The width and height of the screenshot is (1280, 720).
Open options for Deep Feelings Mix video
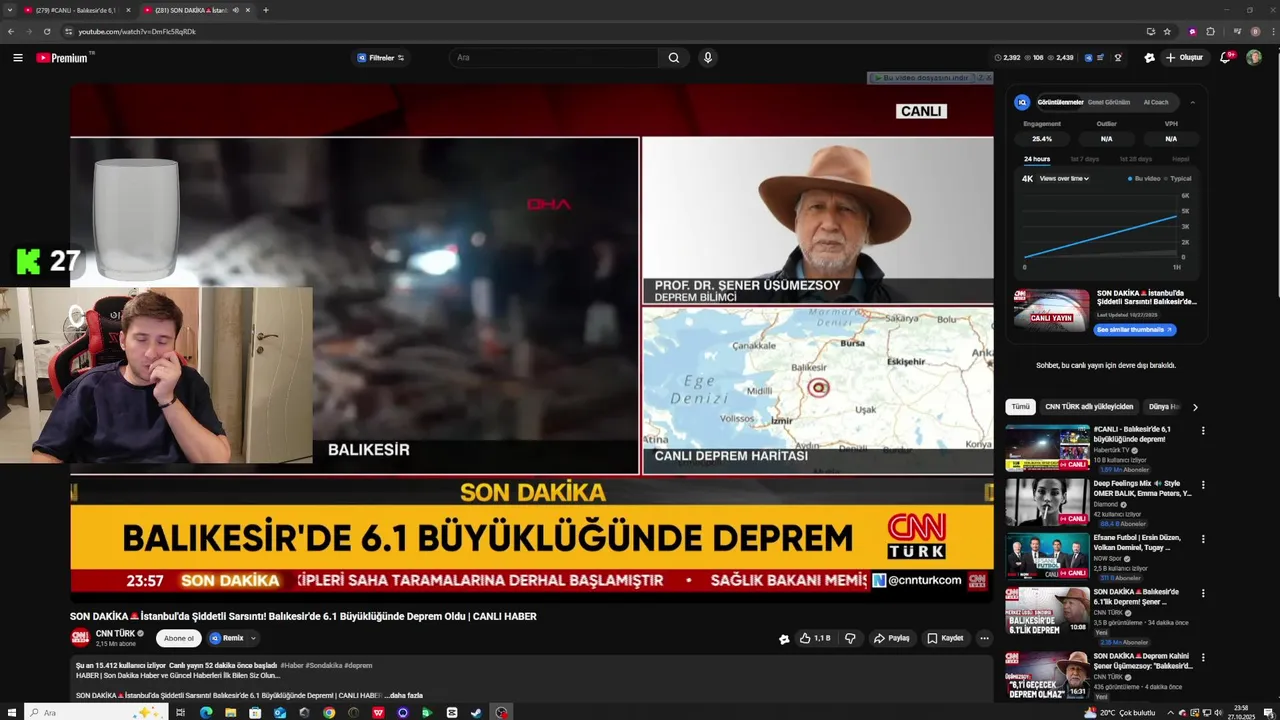point(1203,485)
